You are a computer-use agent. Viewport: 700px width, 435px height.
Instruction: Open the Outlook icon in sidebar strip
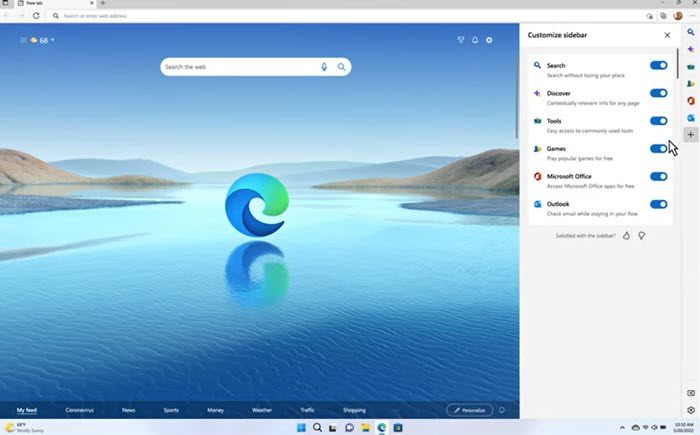point(691,117)
